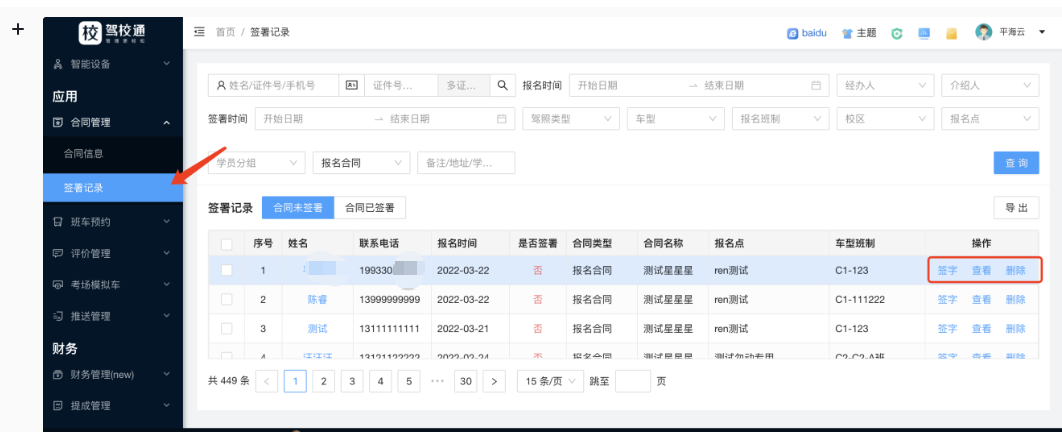Toggle the select-all header checkbox
The height and width of the screenshot is (432, 1062).
[226, 244]
